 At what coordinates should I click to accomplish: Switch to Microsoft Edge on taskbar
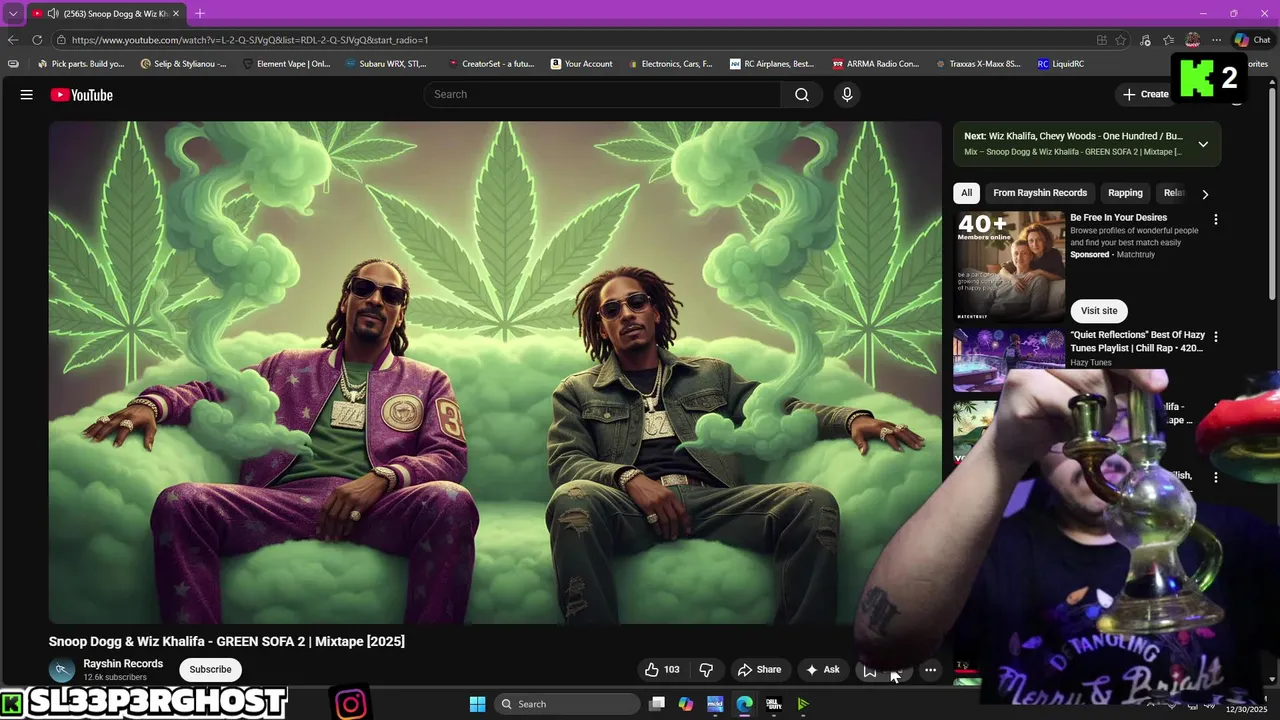click(x=744, y=704)
